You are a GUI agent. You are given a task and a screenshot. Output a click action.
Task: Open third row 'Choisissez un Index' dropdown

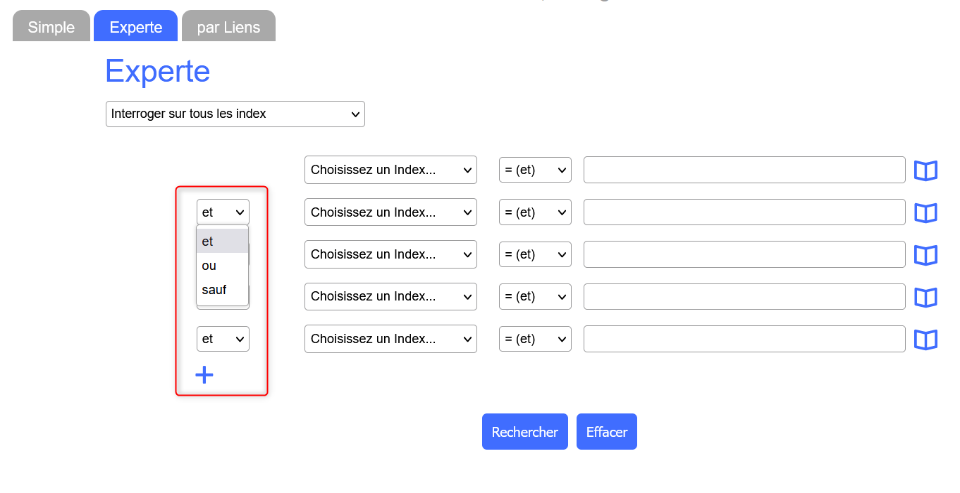click(390, 255)
